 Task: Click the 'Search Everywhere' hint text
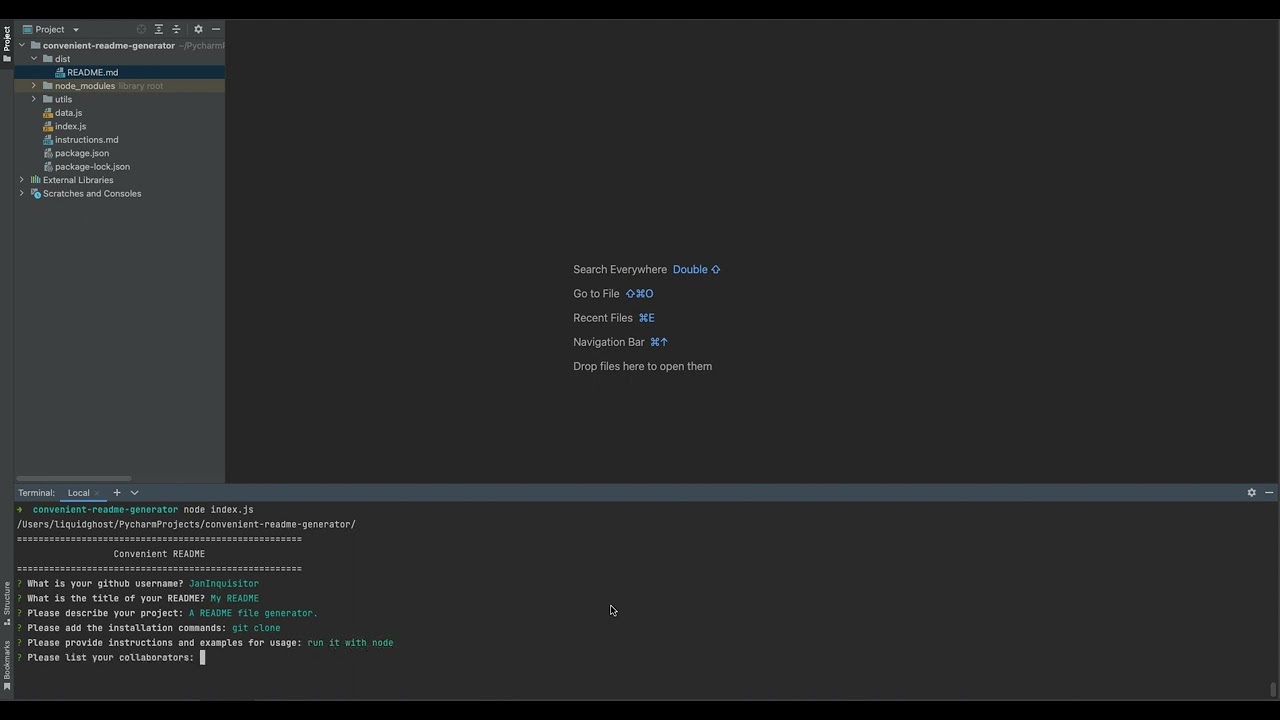(620, 270)
